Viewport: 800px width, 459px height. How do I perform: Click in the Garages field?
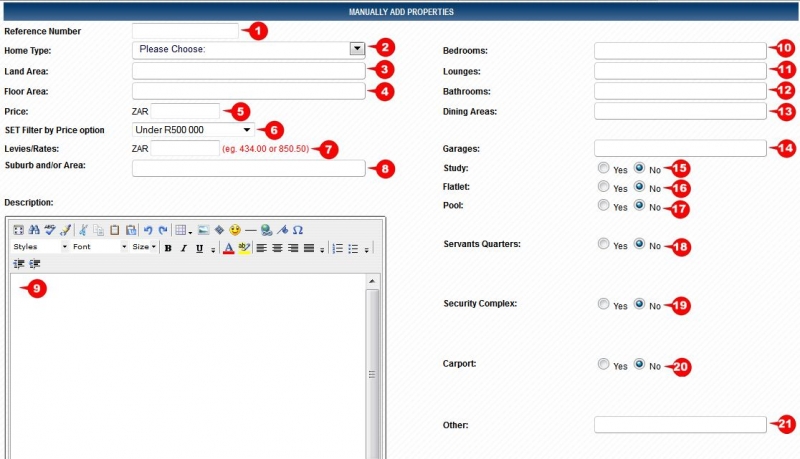pyautogui.click(x=680, y=148)
